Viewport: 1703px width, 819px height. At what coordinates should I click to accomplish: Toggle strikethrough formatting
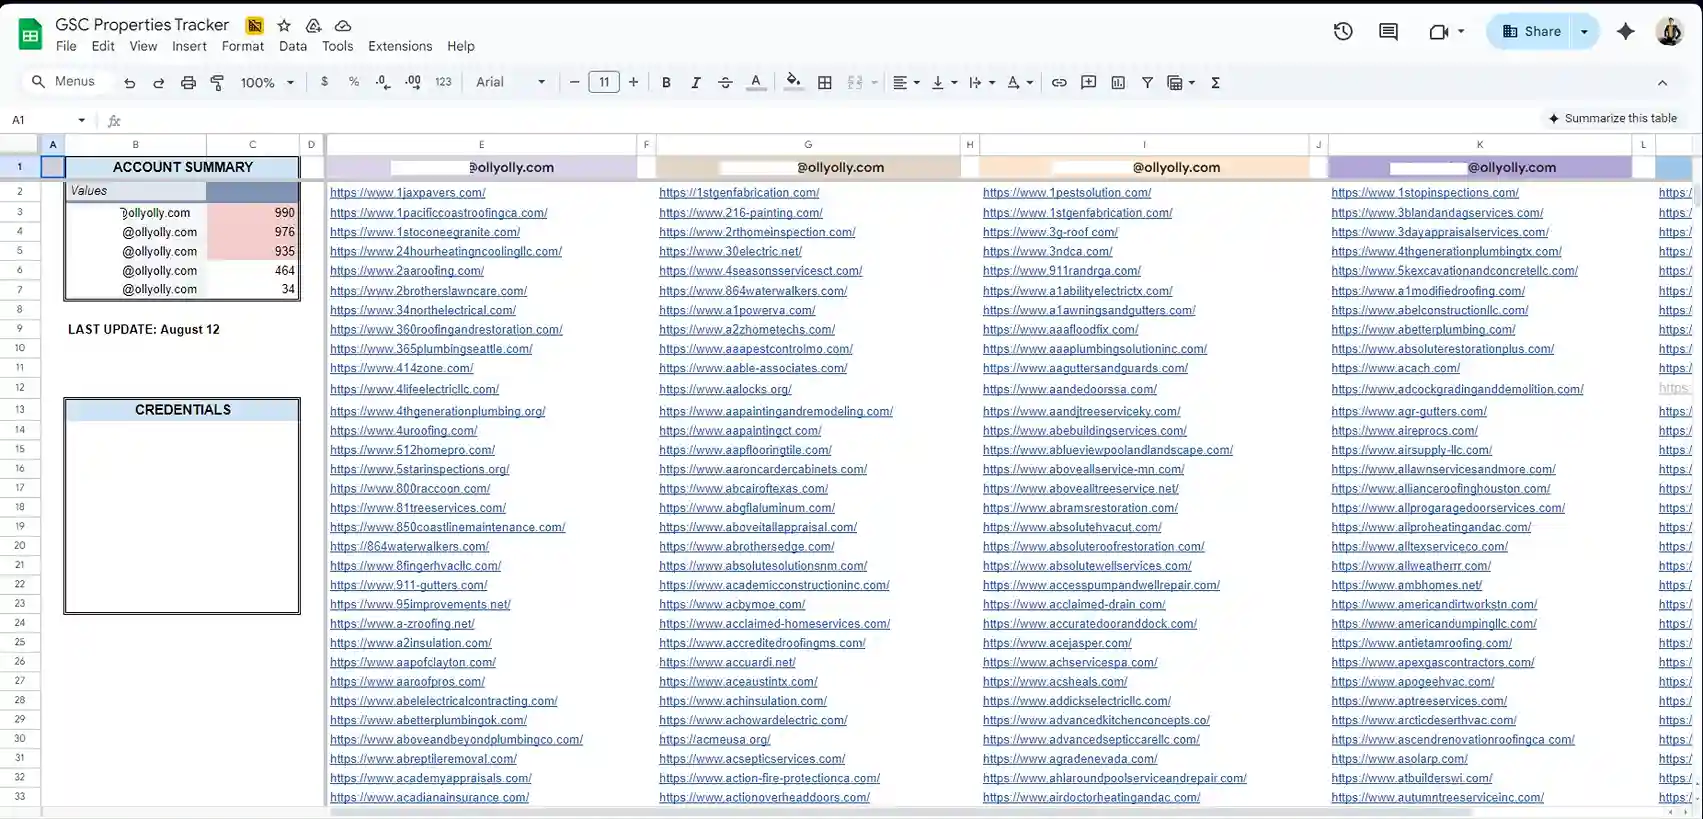[x=725, y=83]
